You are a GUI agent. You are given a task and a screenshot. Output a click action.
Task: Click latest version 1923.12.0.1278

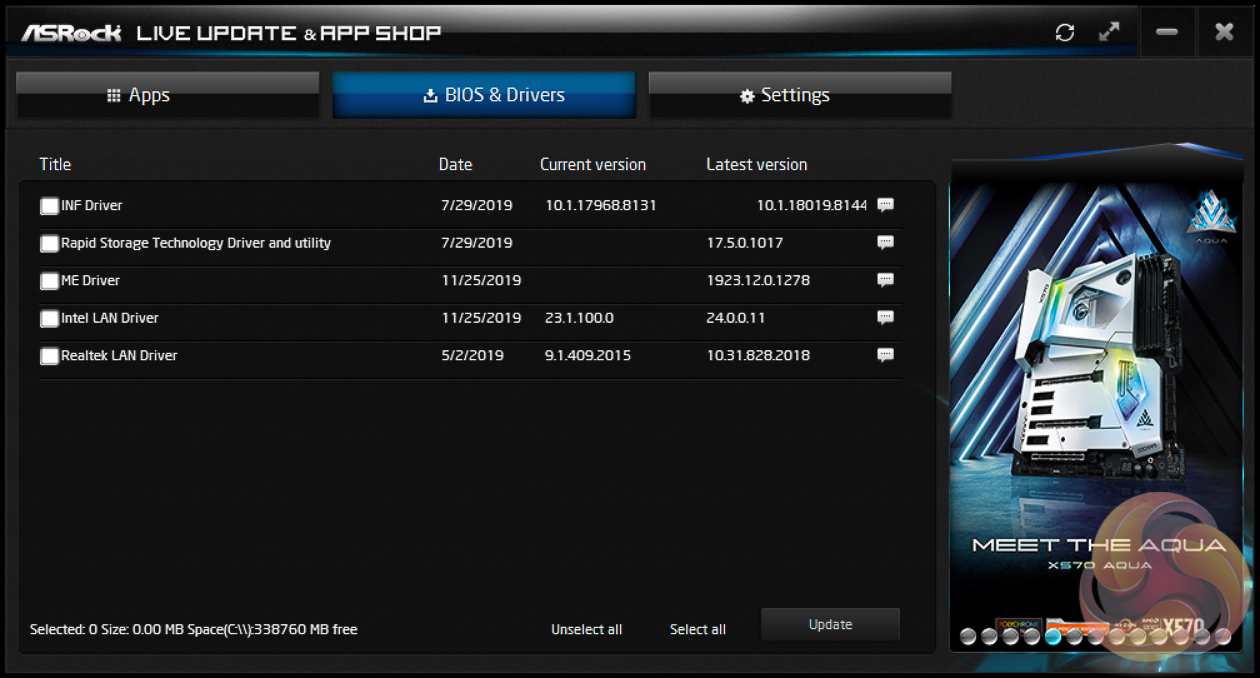click(x=758, y=280)
